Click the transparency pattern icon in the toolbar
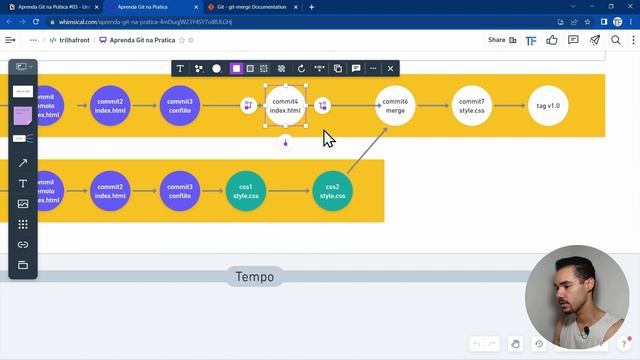 click(x=282, y=69)
